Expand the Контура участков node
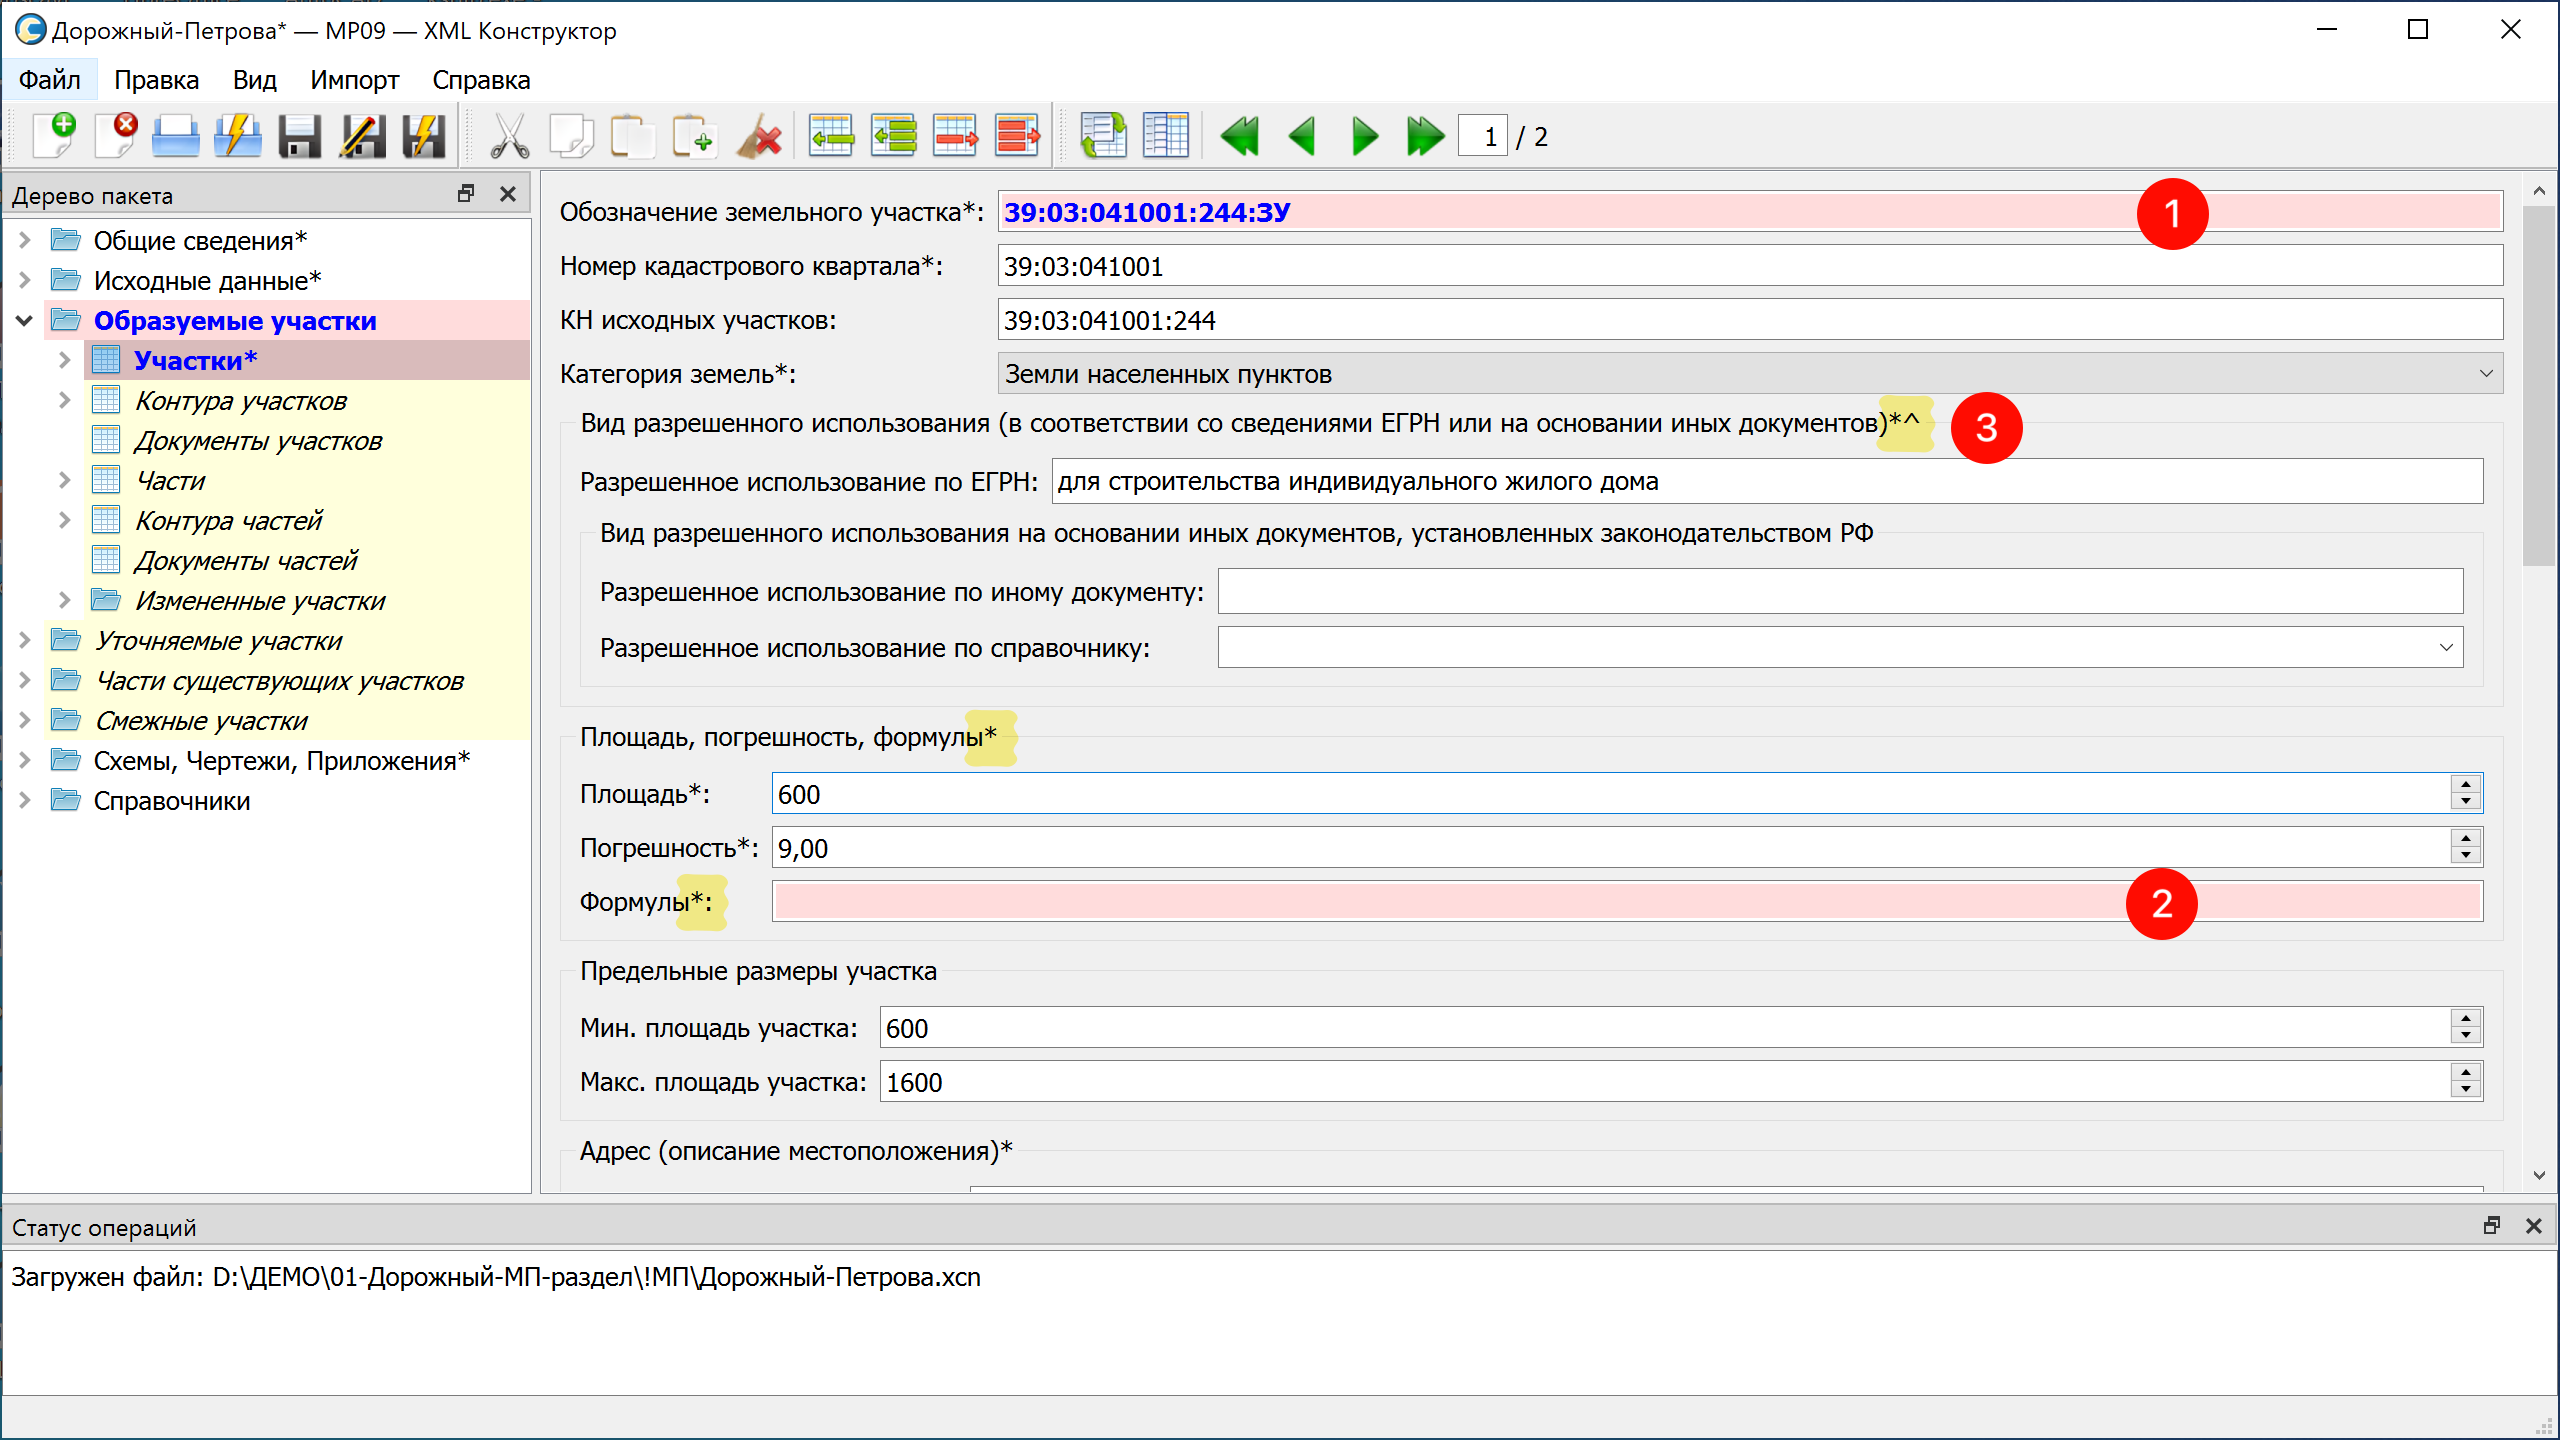This screenshot has height=1440, width=2560. pyautogui.click(x=65, y=400)
